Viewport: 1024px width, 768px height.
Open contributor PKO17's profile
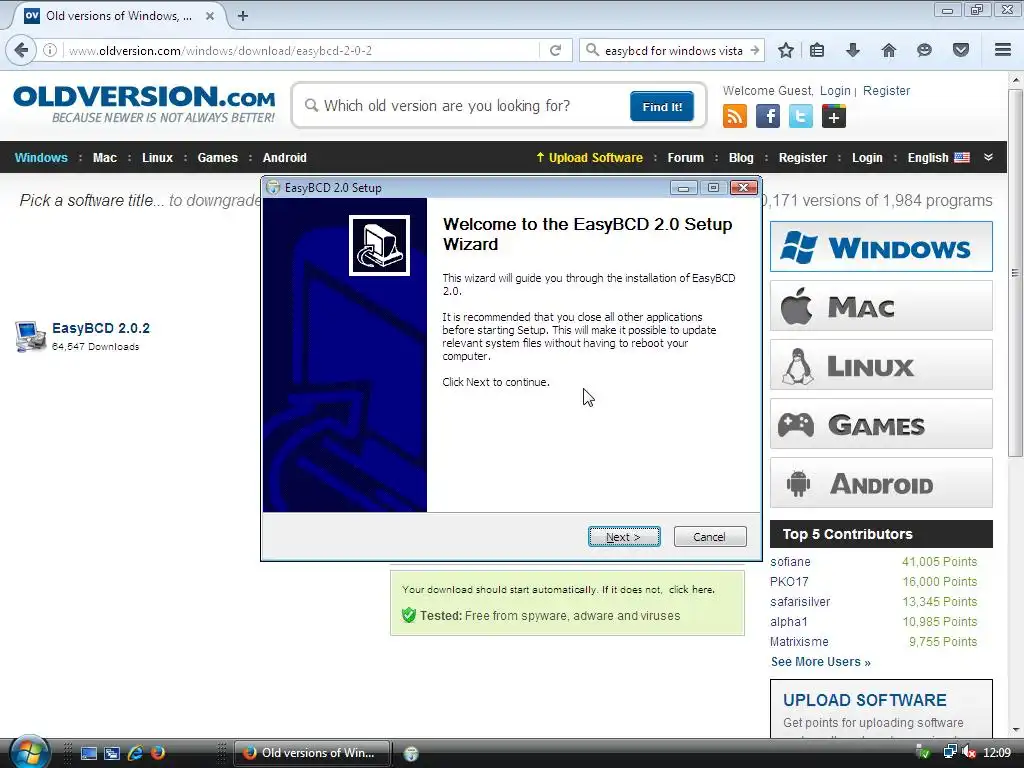[789, 582]
